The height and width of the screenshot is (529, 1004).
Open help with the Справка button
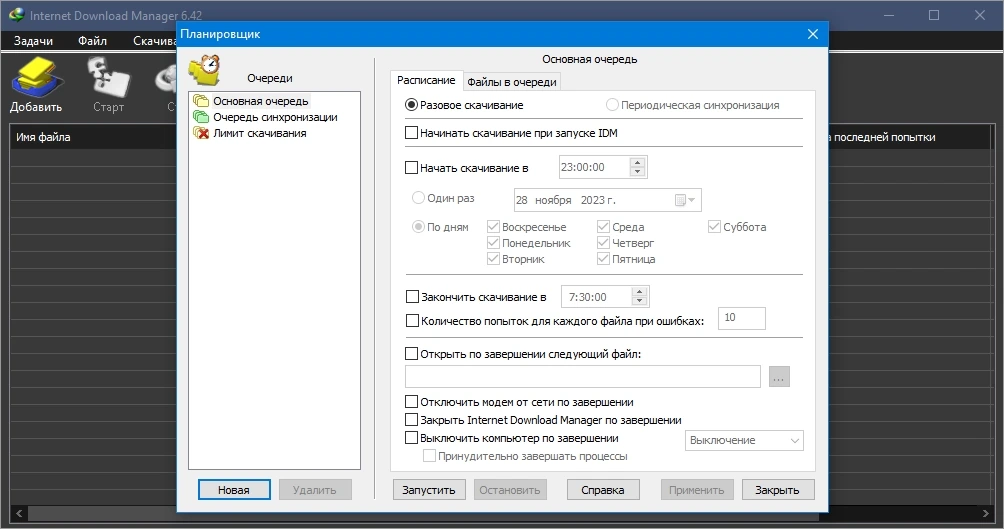coord(603,490)
